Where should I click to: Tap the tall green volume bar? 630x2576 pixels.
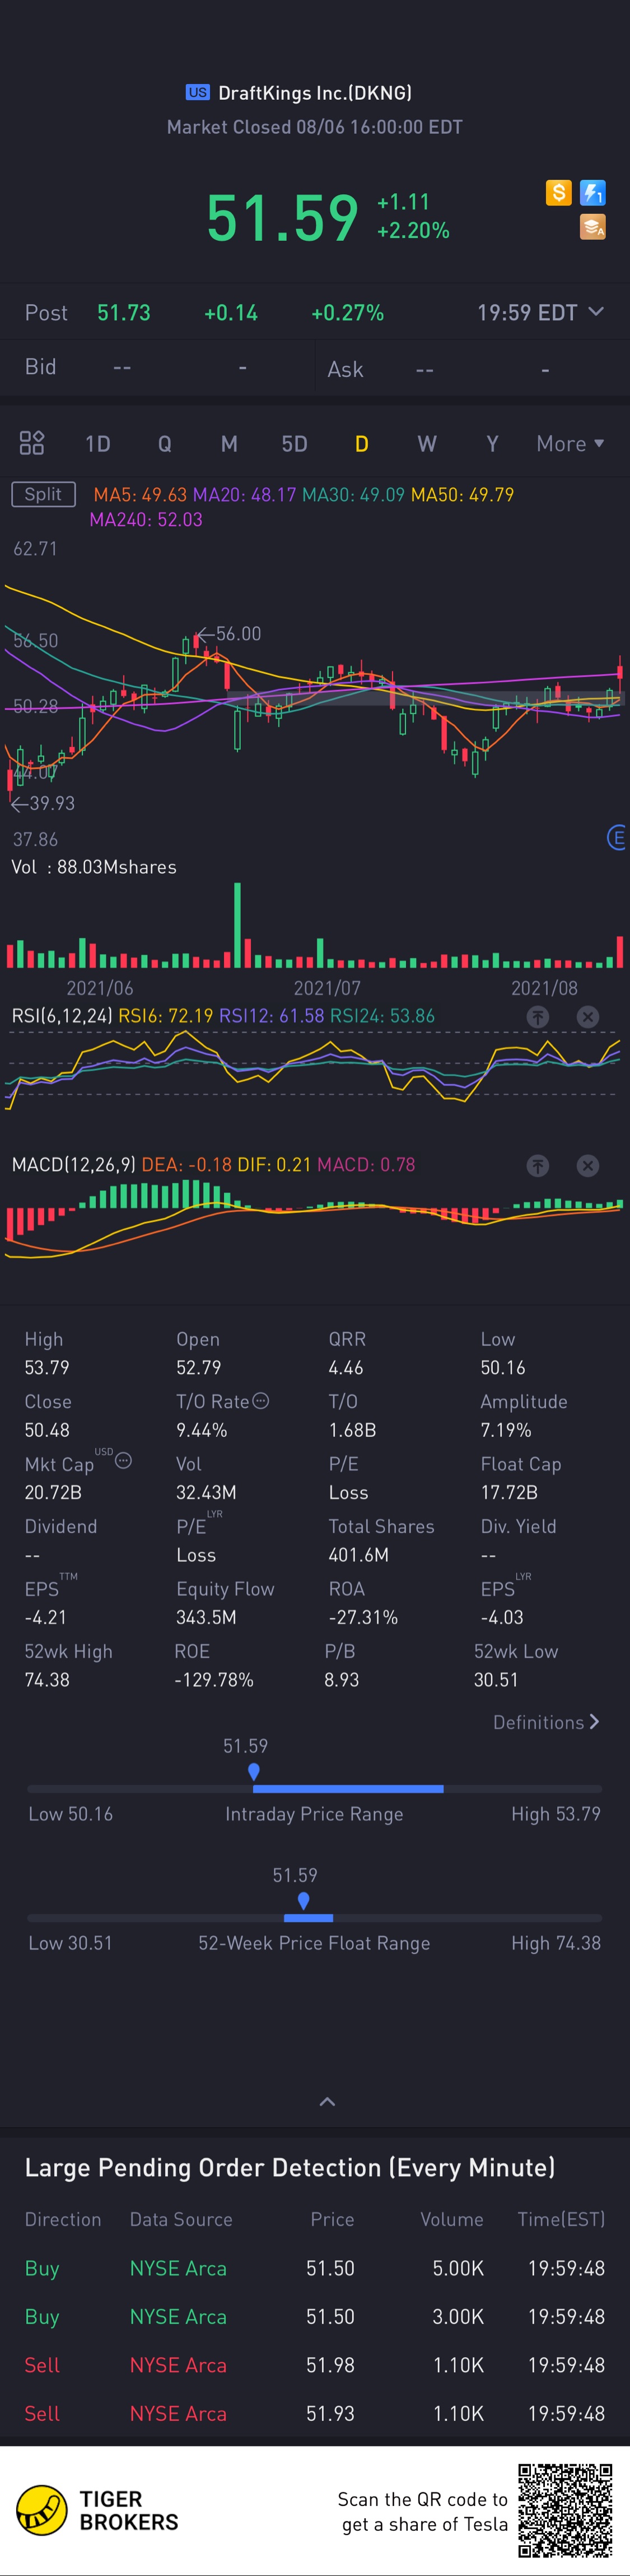pyautogui.click(x=237, y=925)
